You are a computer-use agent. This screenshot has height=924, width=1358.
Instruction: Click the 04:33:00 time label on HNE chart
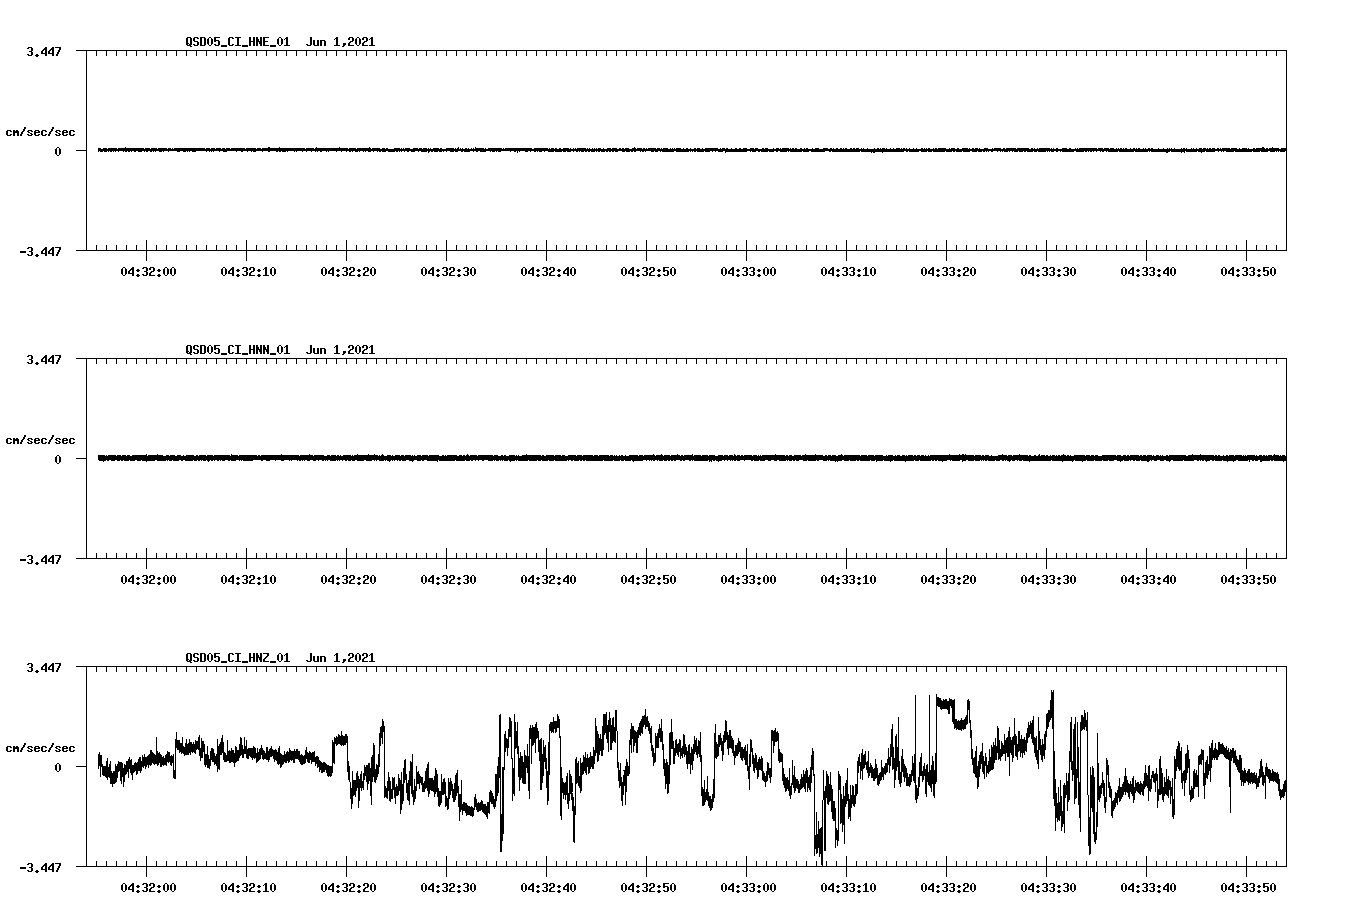click(x=748, y=272)
